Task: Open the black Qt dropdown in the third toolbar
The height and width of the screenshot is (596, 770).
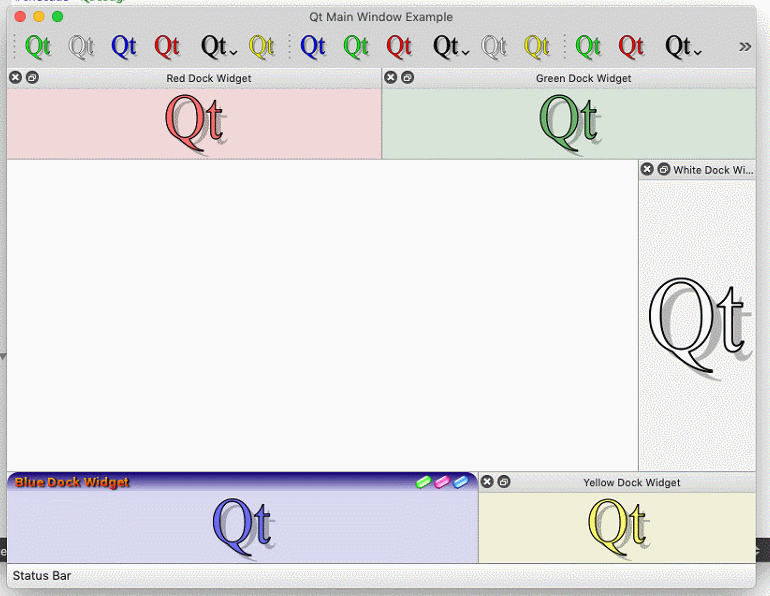Action: pyautogui.click(x=683, y=47)
